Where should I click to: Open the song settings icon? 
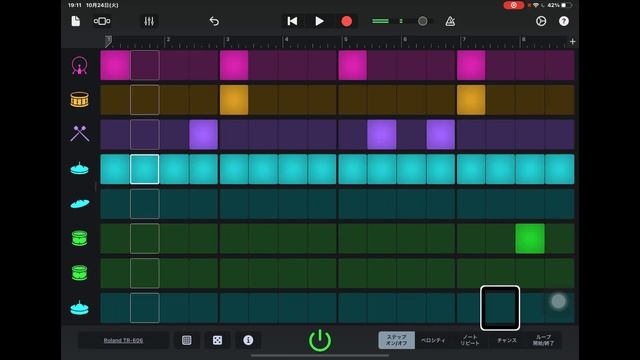coord(541,21)
